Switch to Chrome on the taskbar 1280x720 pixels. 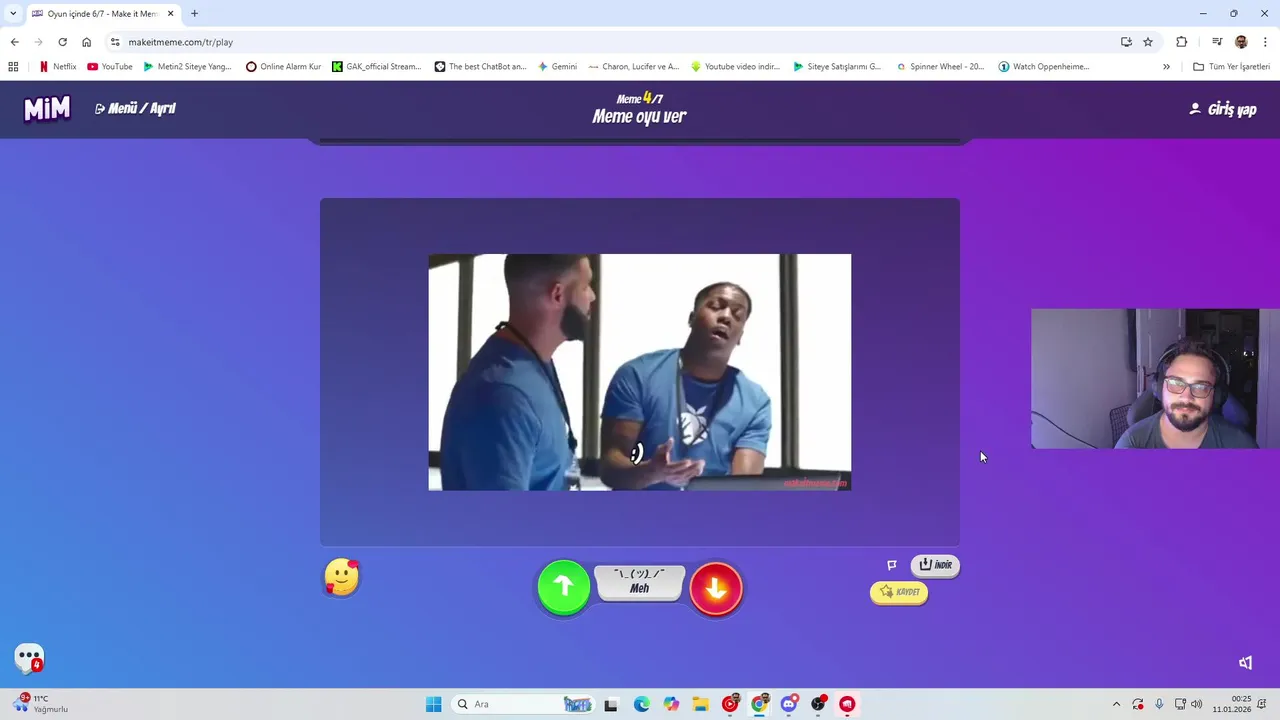click(x=759, y=704)
